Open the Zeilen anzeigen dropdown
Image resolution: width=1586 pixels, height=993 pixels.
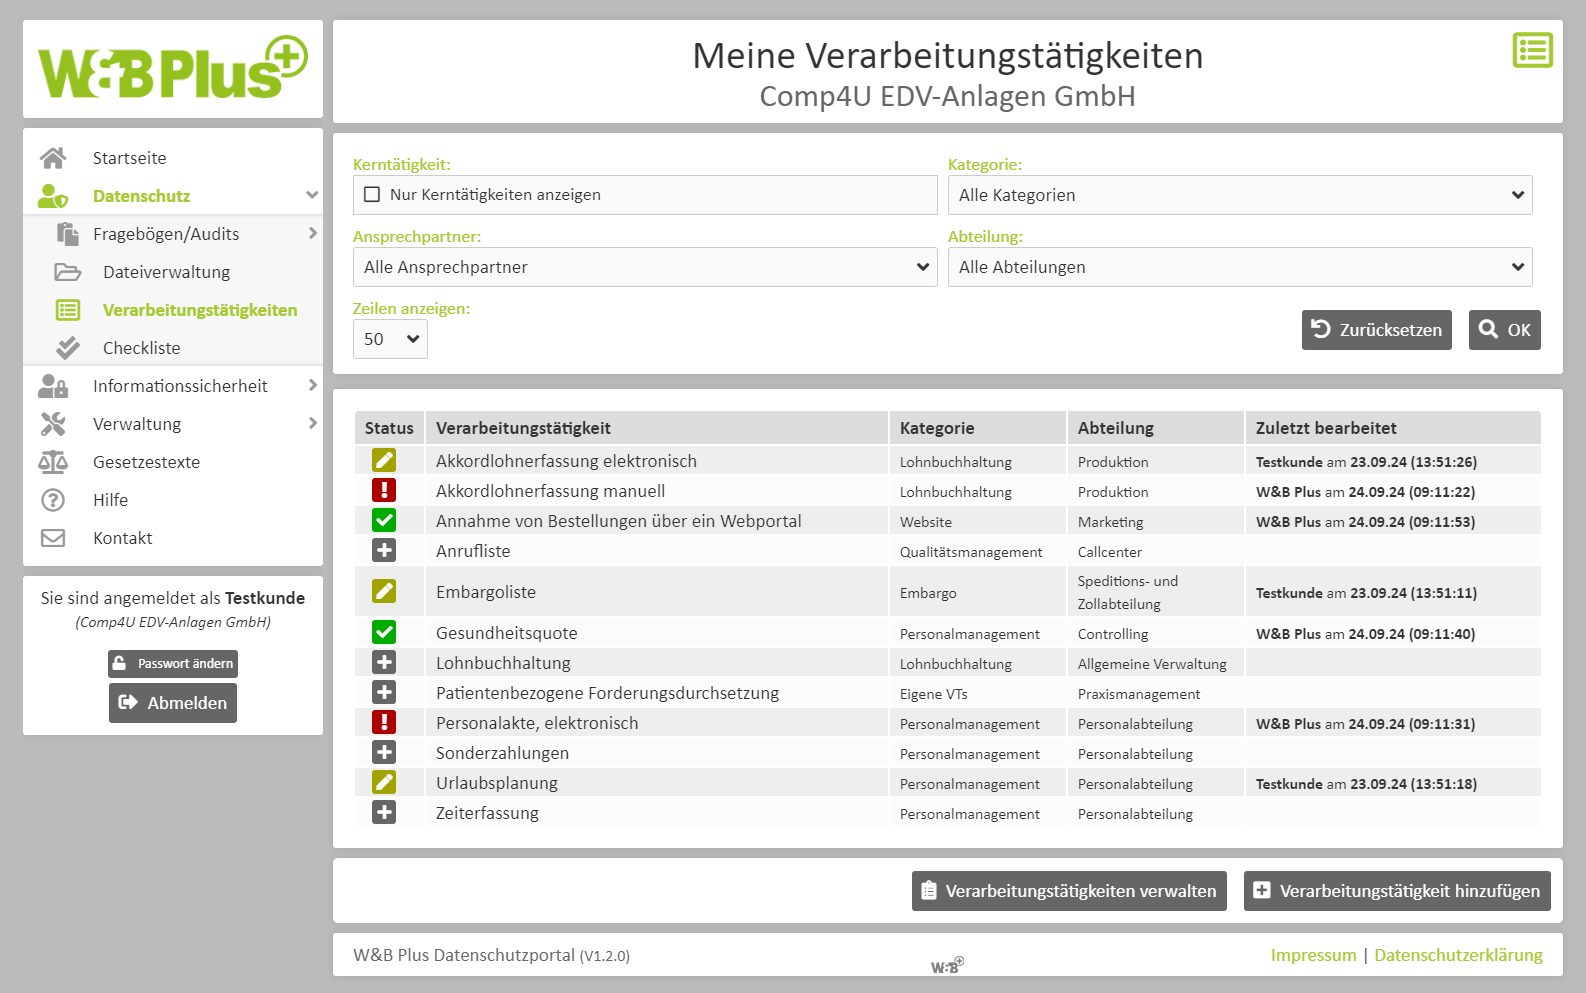click(x=390, y=339)
